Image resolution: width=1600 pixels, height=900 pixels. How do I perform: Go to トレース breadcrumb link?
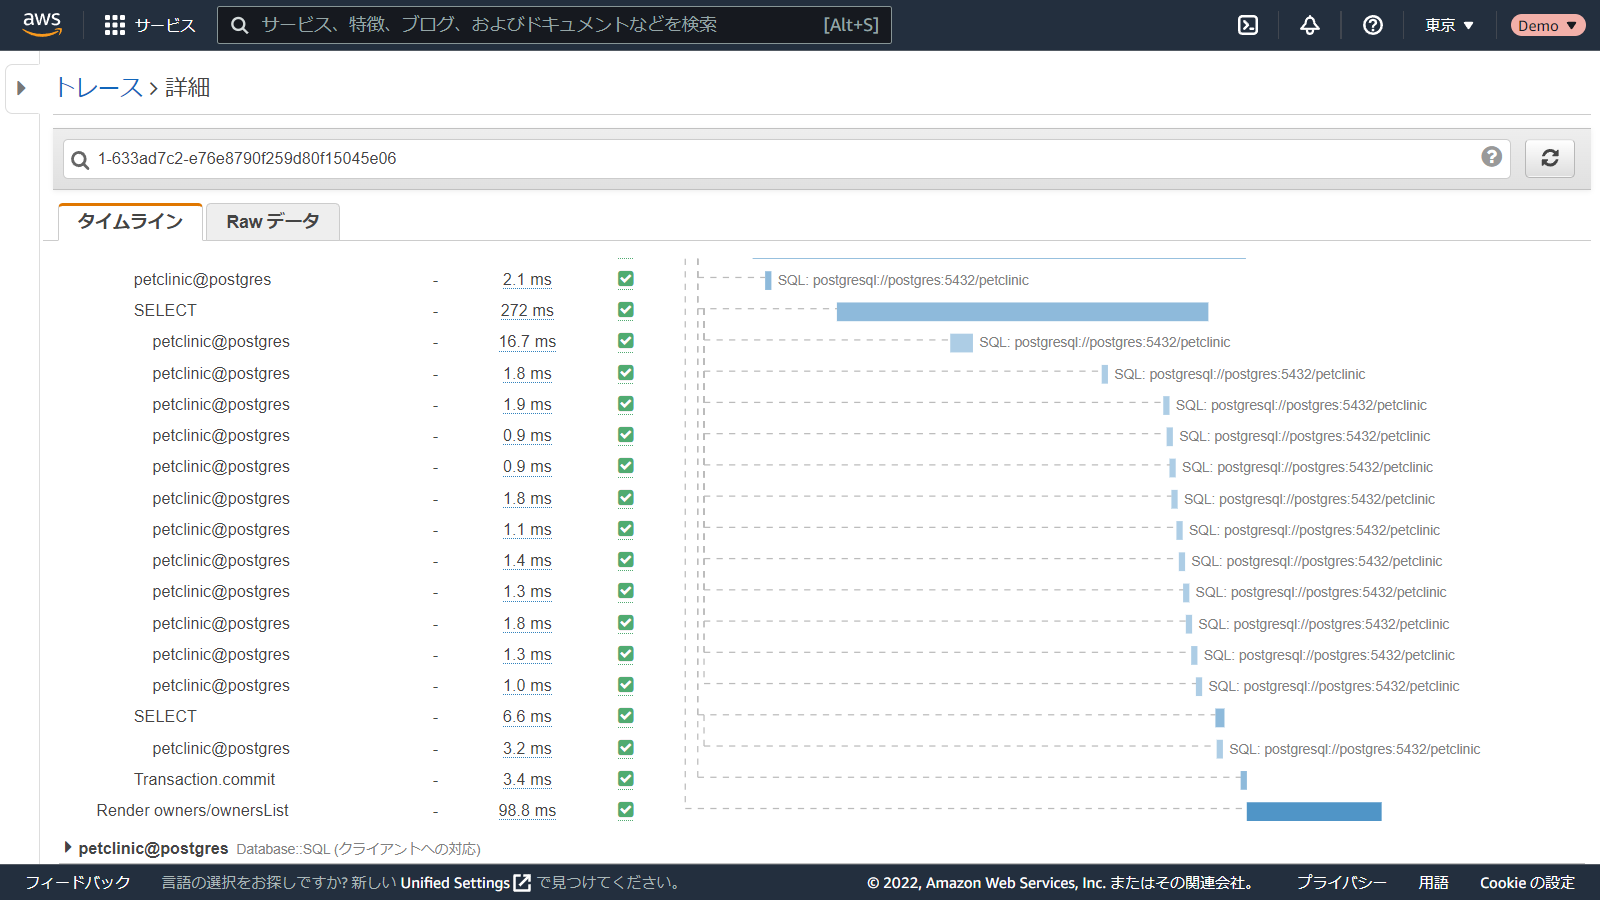[98, 88]
